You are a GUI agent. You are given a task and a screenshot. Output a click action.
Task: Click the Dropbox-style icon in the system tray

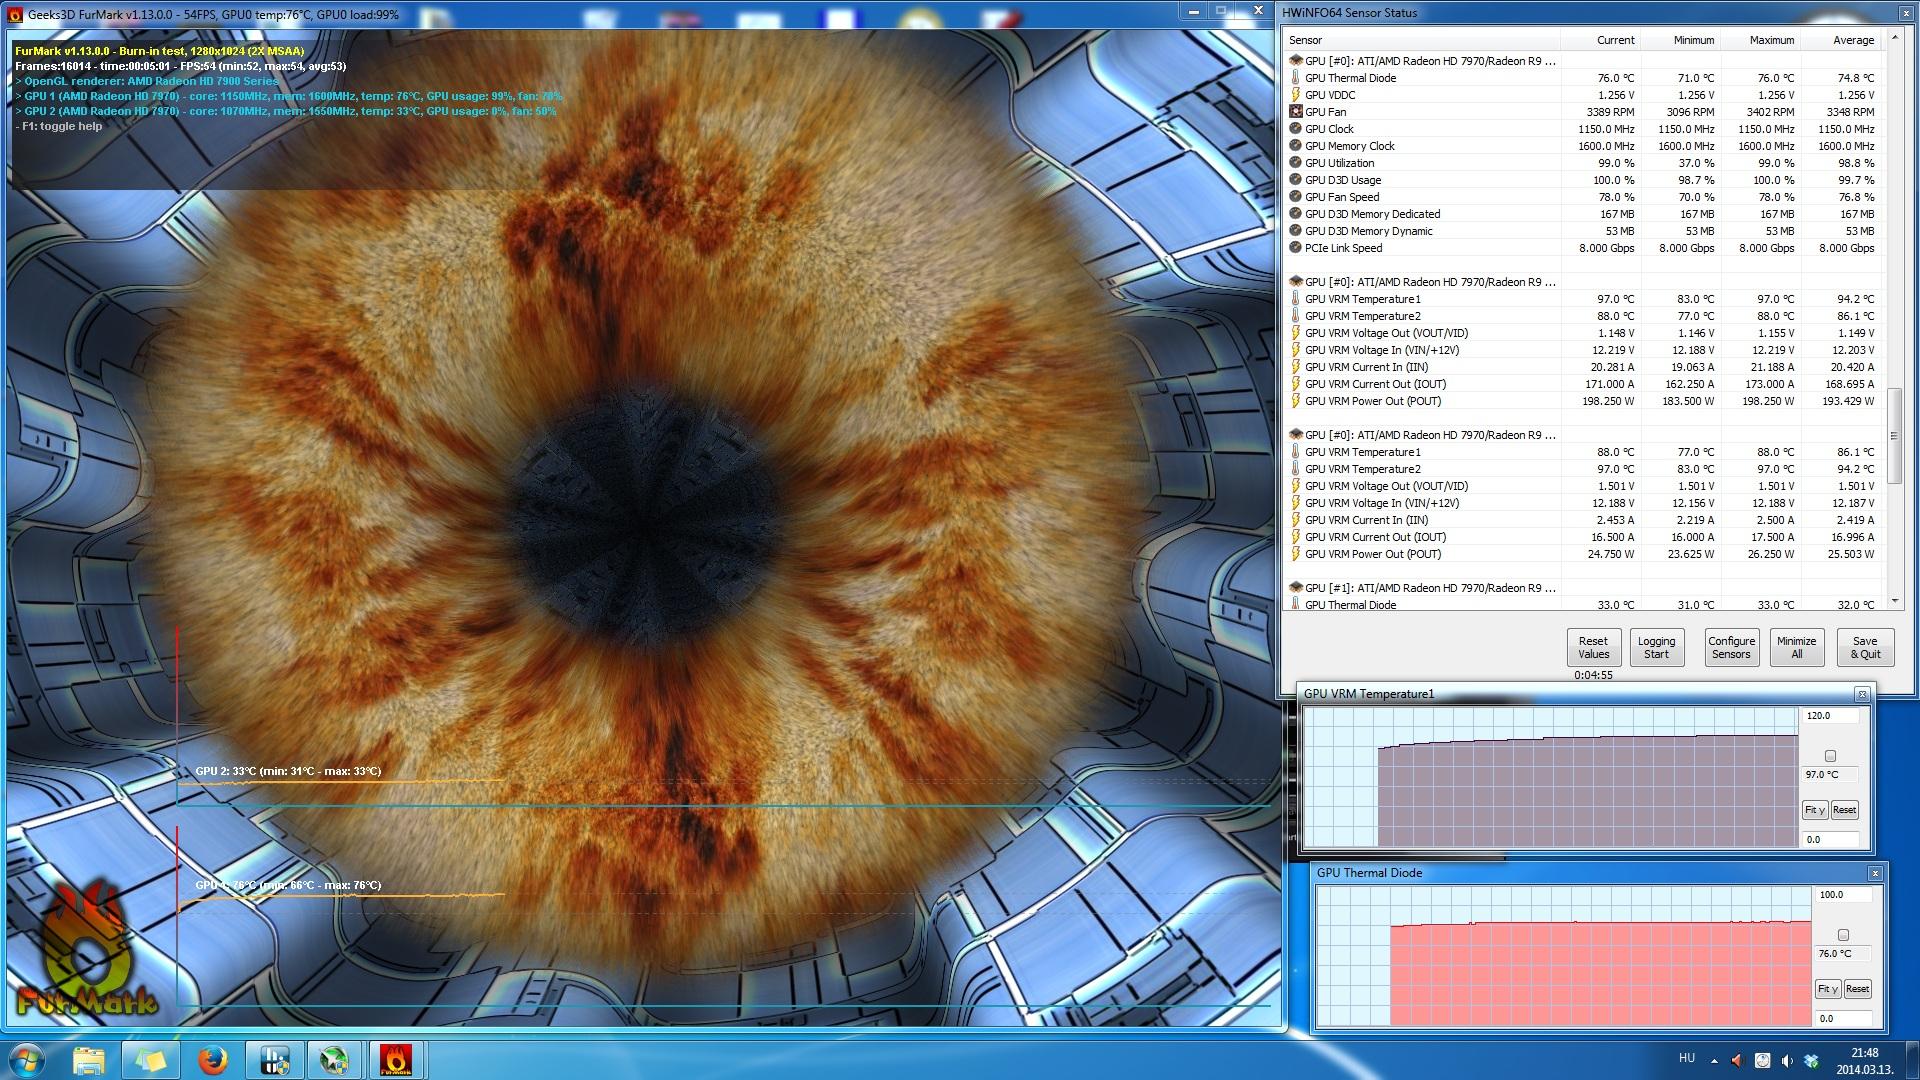click(x=1811, y=1060)
